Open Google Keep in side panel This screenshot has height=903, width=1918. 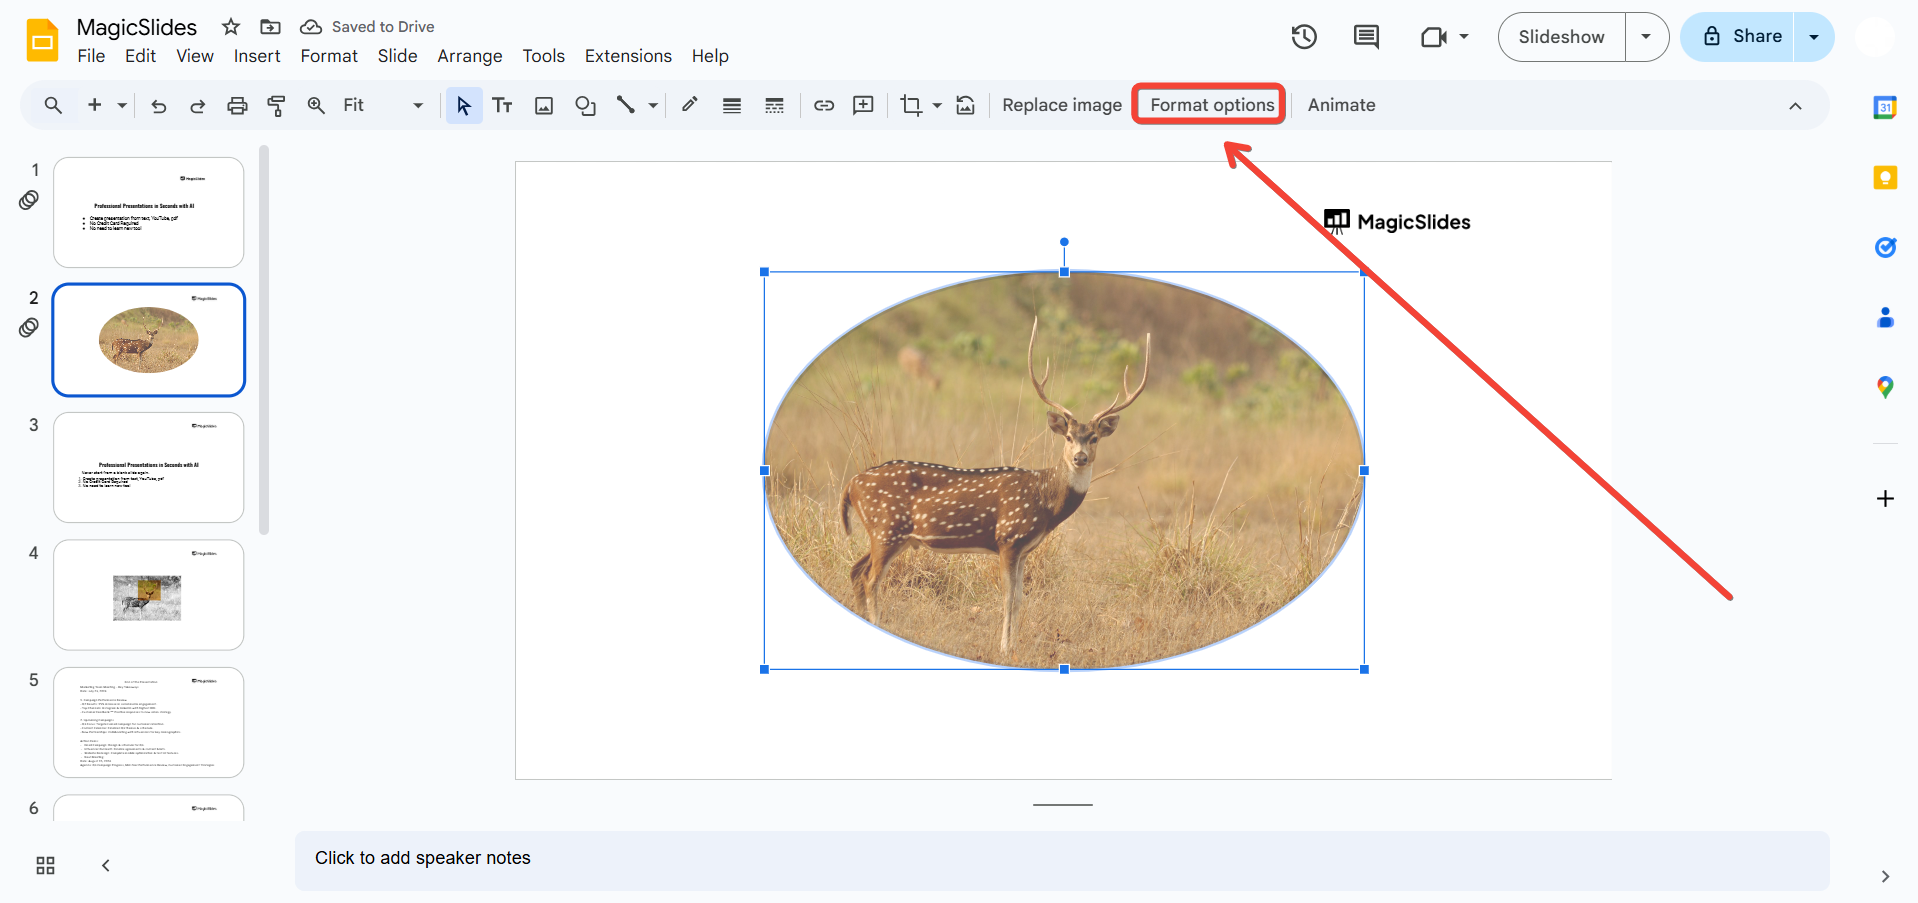[1885, 178]
